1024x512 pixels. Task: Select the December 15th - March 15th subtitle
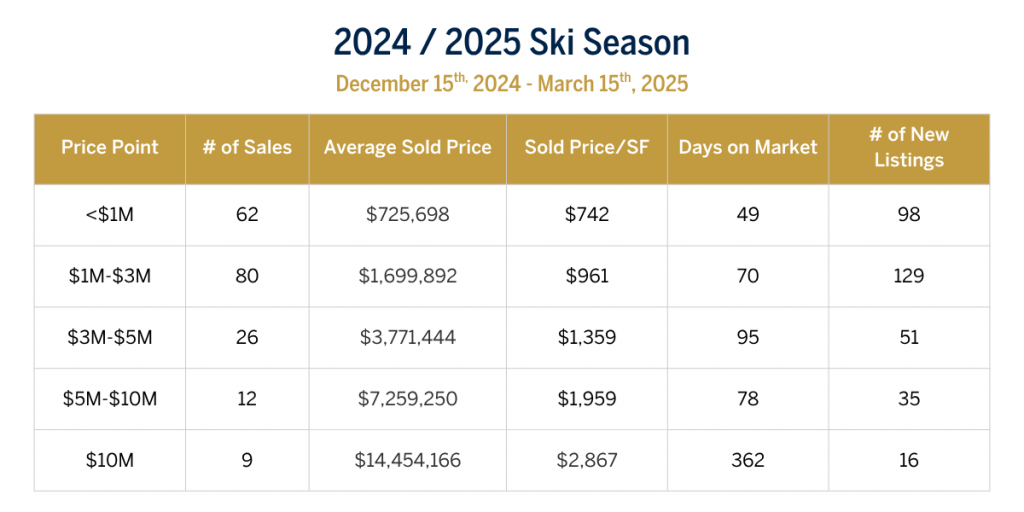(511, 84)
